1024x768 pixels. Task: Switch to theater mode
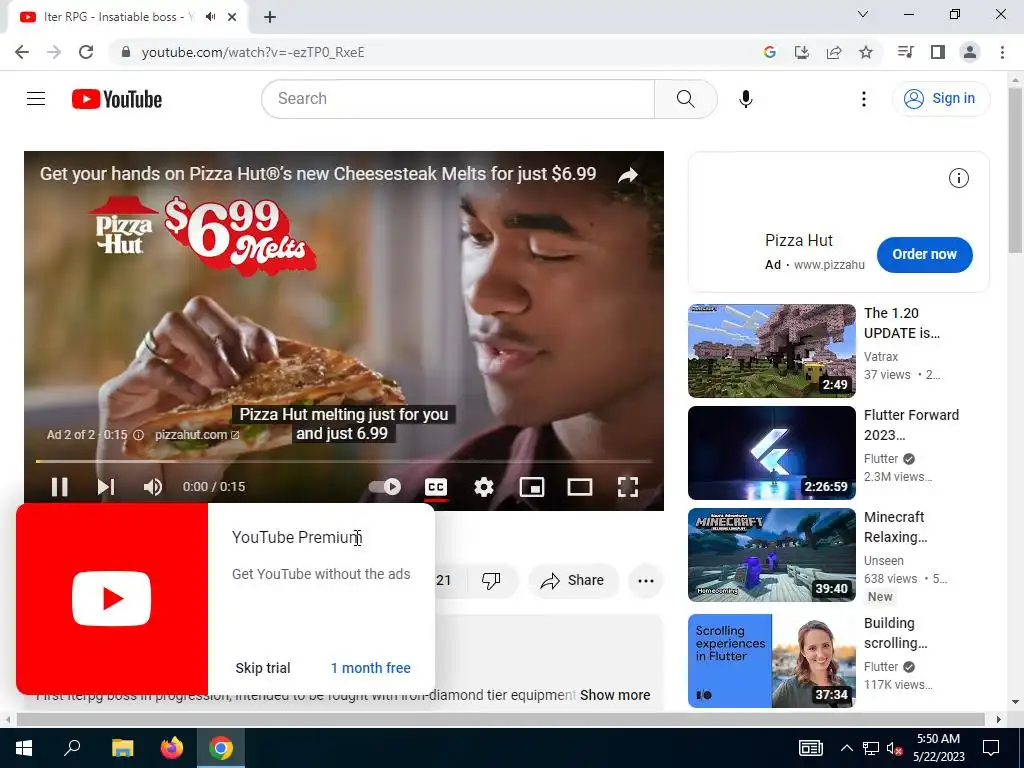tap(580, 487)
